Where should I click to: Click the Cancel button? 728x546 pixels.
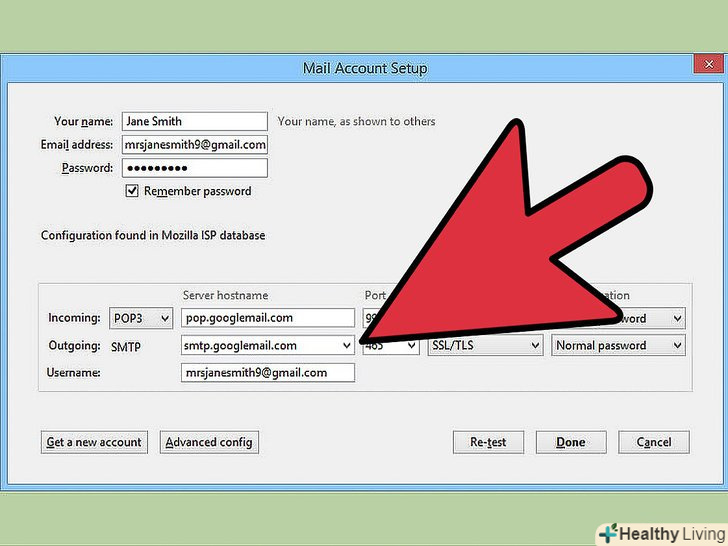[x=654, y=442]
